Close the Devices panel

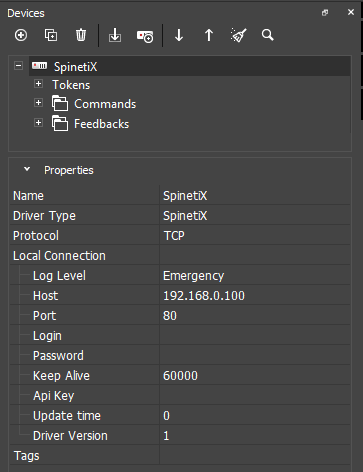tap(351, 12)
